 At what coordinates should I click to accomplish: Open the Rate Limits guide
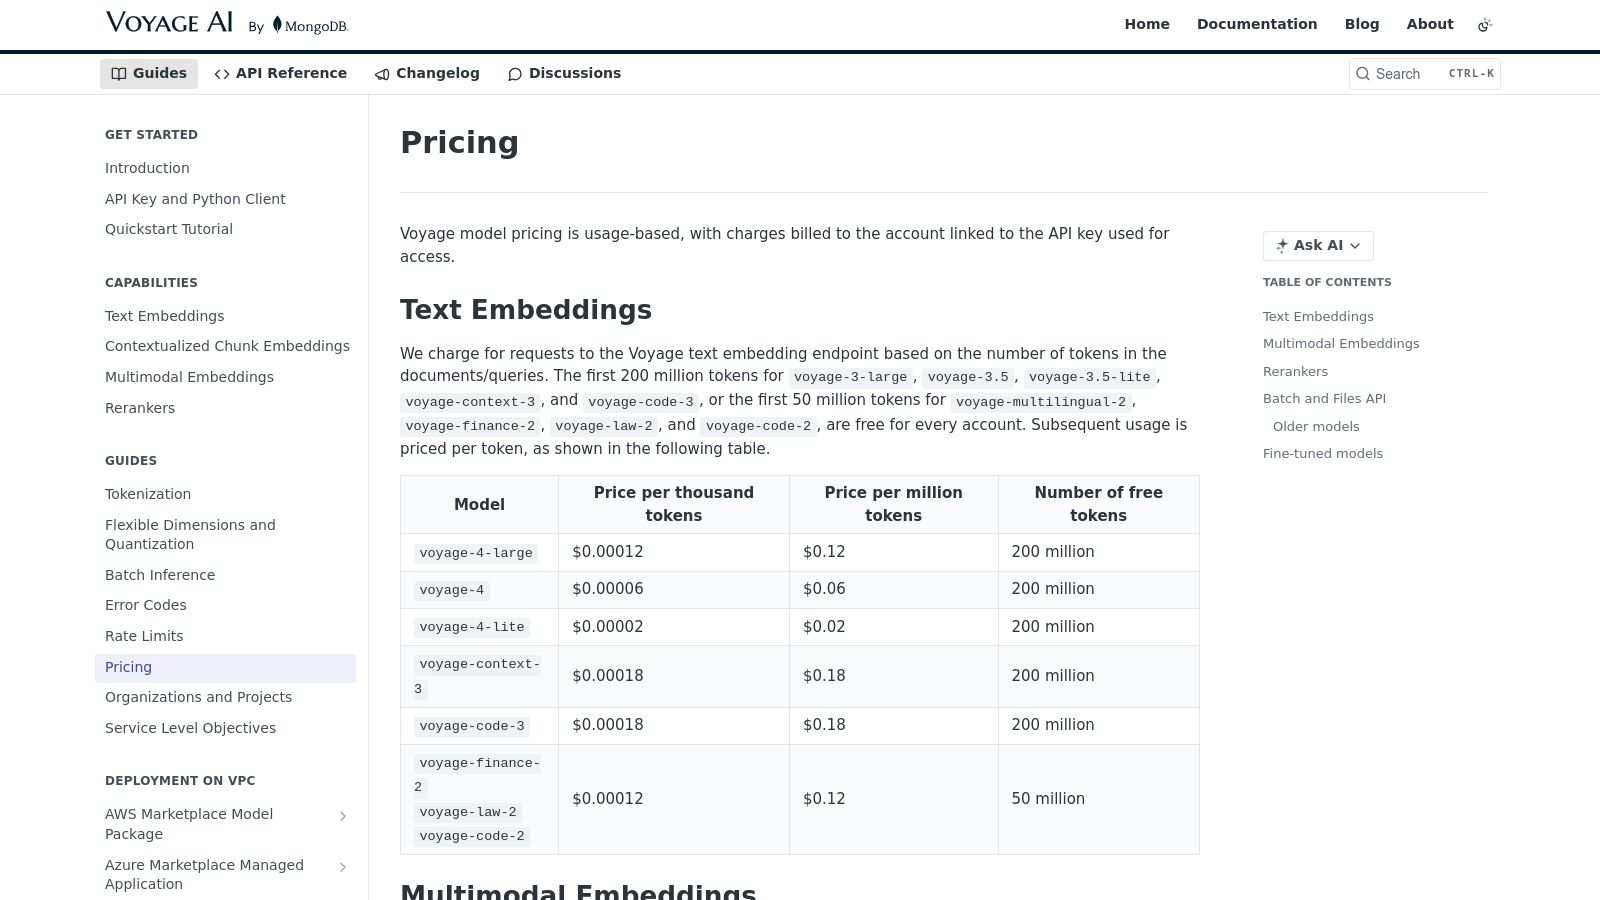[144, 636]
